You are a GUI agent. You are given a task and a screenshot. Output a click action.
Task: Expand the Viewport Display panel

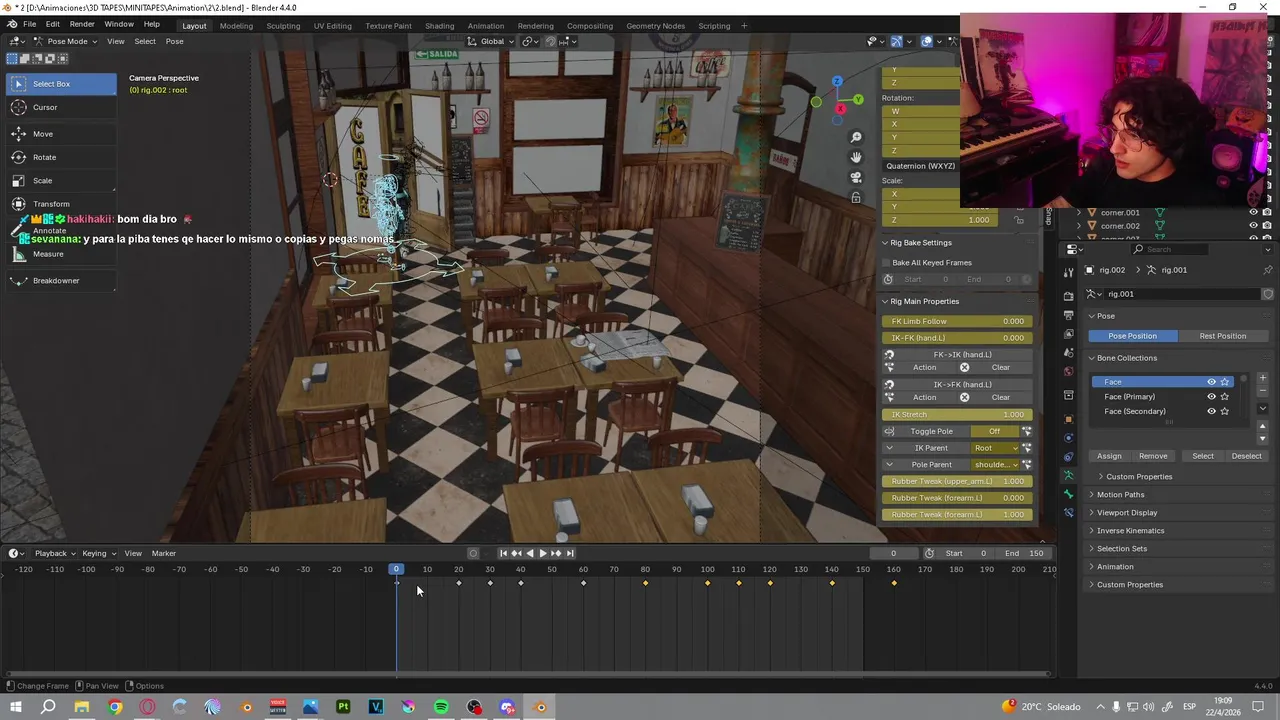[x=1126, y=513]
